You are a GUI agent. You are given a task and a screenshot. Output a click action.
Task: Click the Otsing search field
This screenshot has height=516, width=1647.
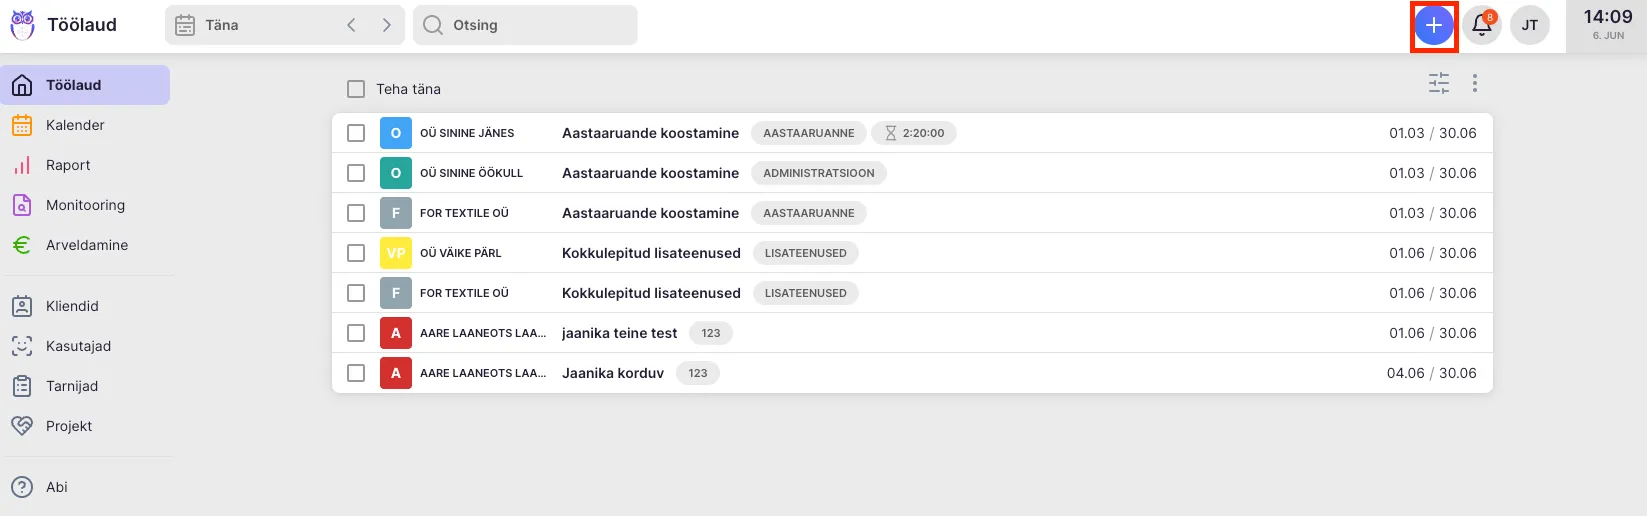pyautogui.click(x=525, y=25)
